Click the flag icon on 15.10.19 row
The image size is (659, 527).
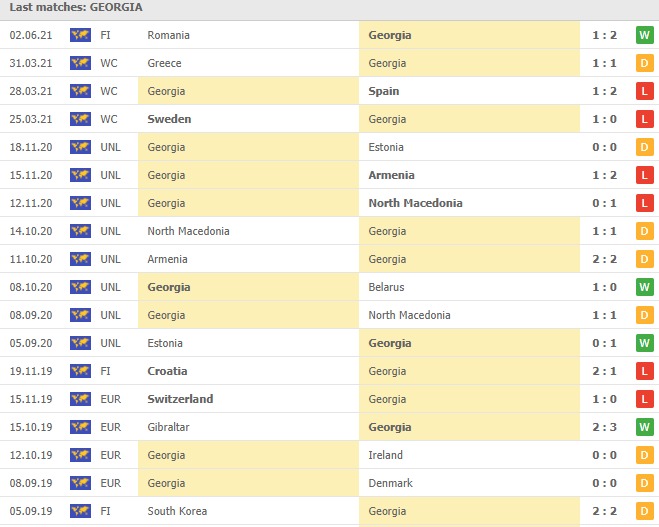click(x=80, y=427)
